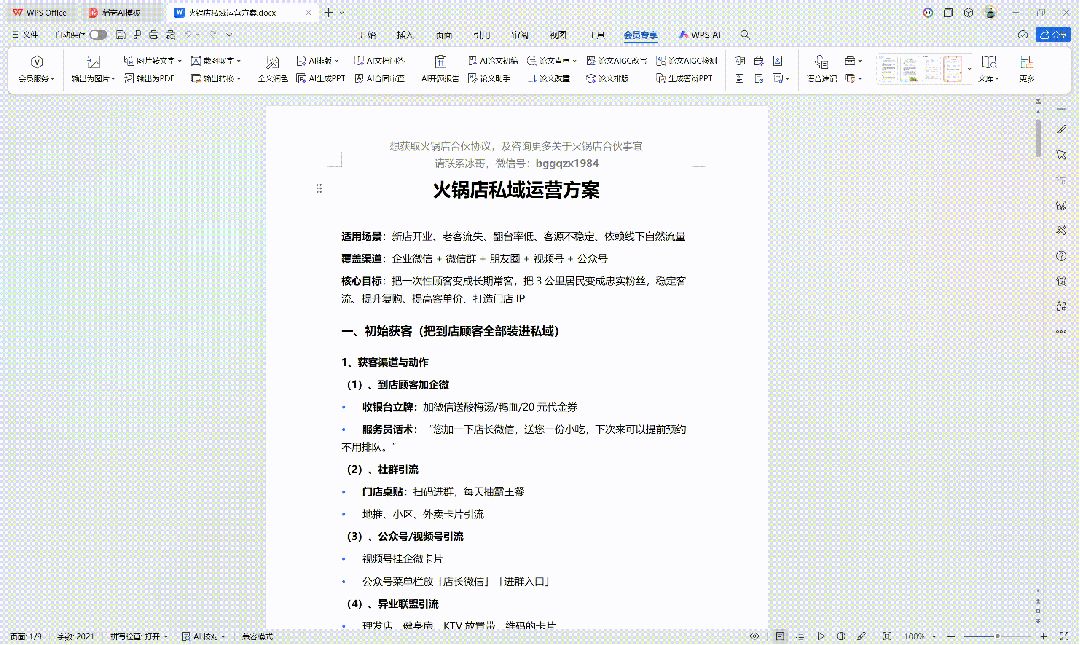1080x645 pixels.
Task: Open the AI proofreading dropdown in the status bar
Action: [203, 636]
